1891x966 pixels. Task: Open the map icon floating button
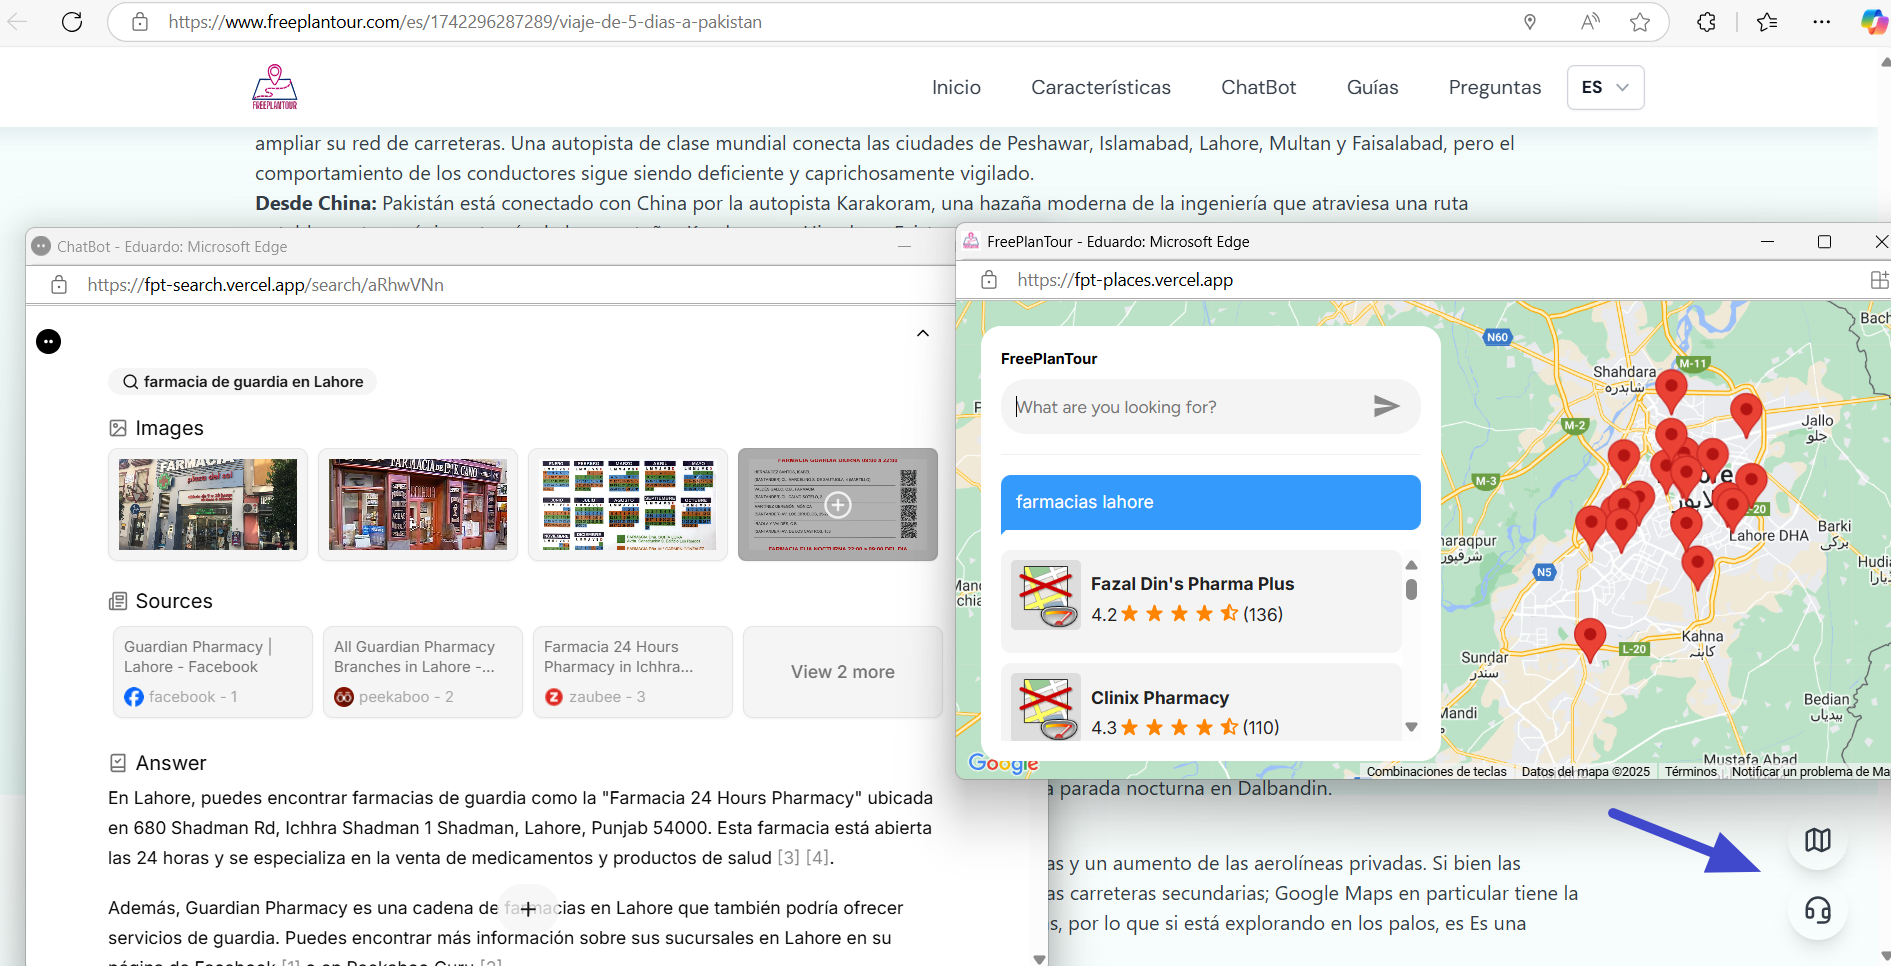click(x=1817, y=840)
